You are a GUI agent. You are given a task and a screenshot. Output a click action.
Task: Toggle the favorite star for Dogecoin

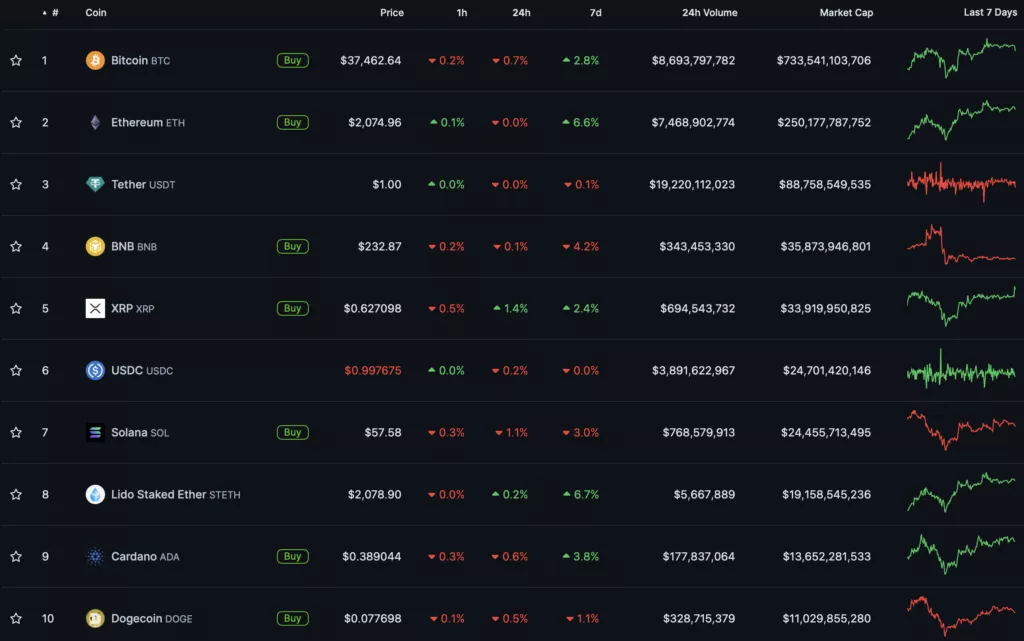point(16,618)
